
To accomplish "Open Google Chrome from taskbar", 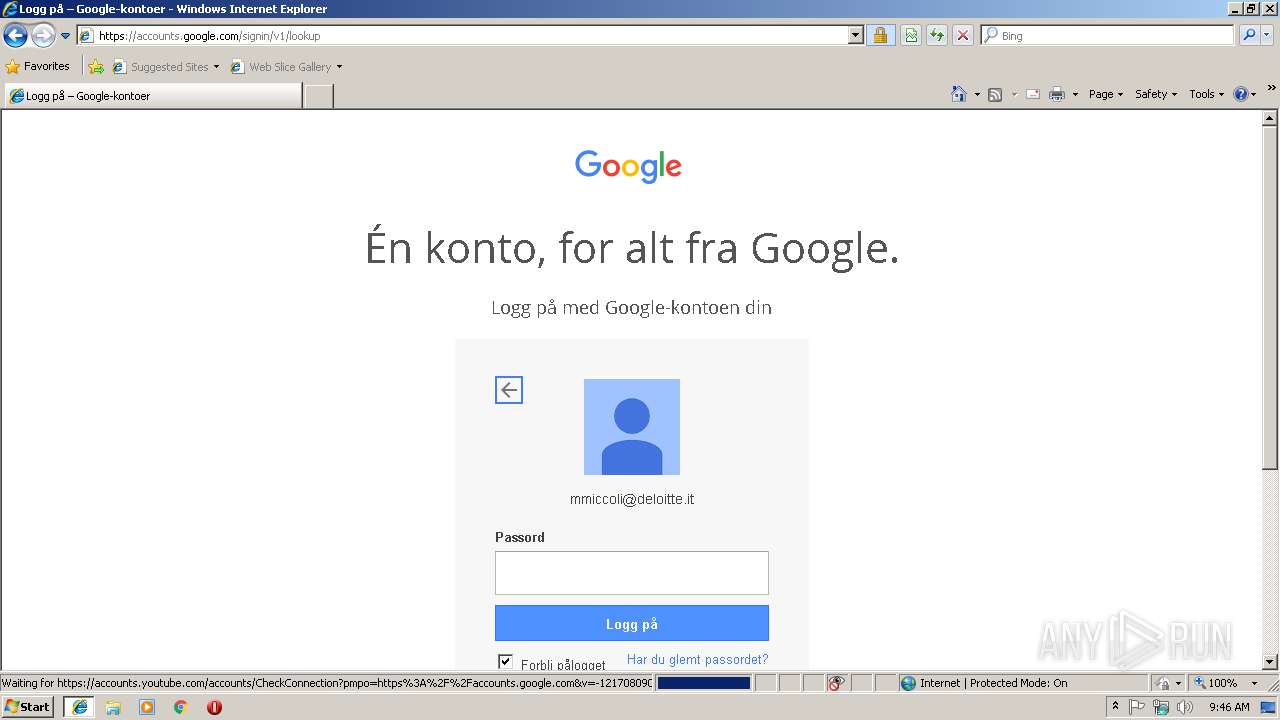I will [181, 707].
